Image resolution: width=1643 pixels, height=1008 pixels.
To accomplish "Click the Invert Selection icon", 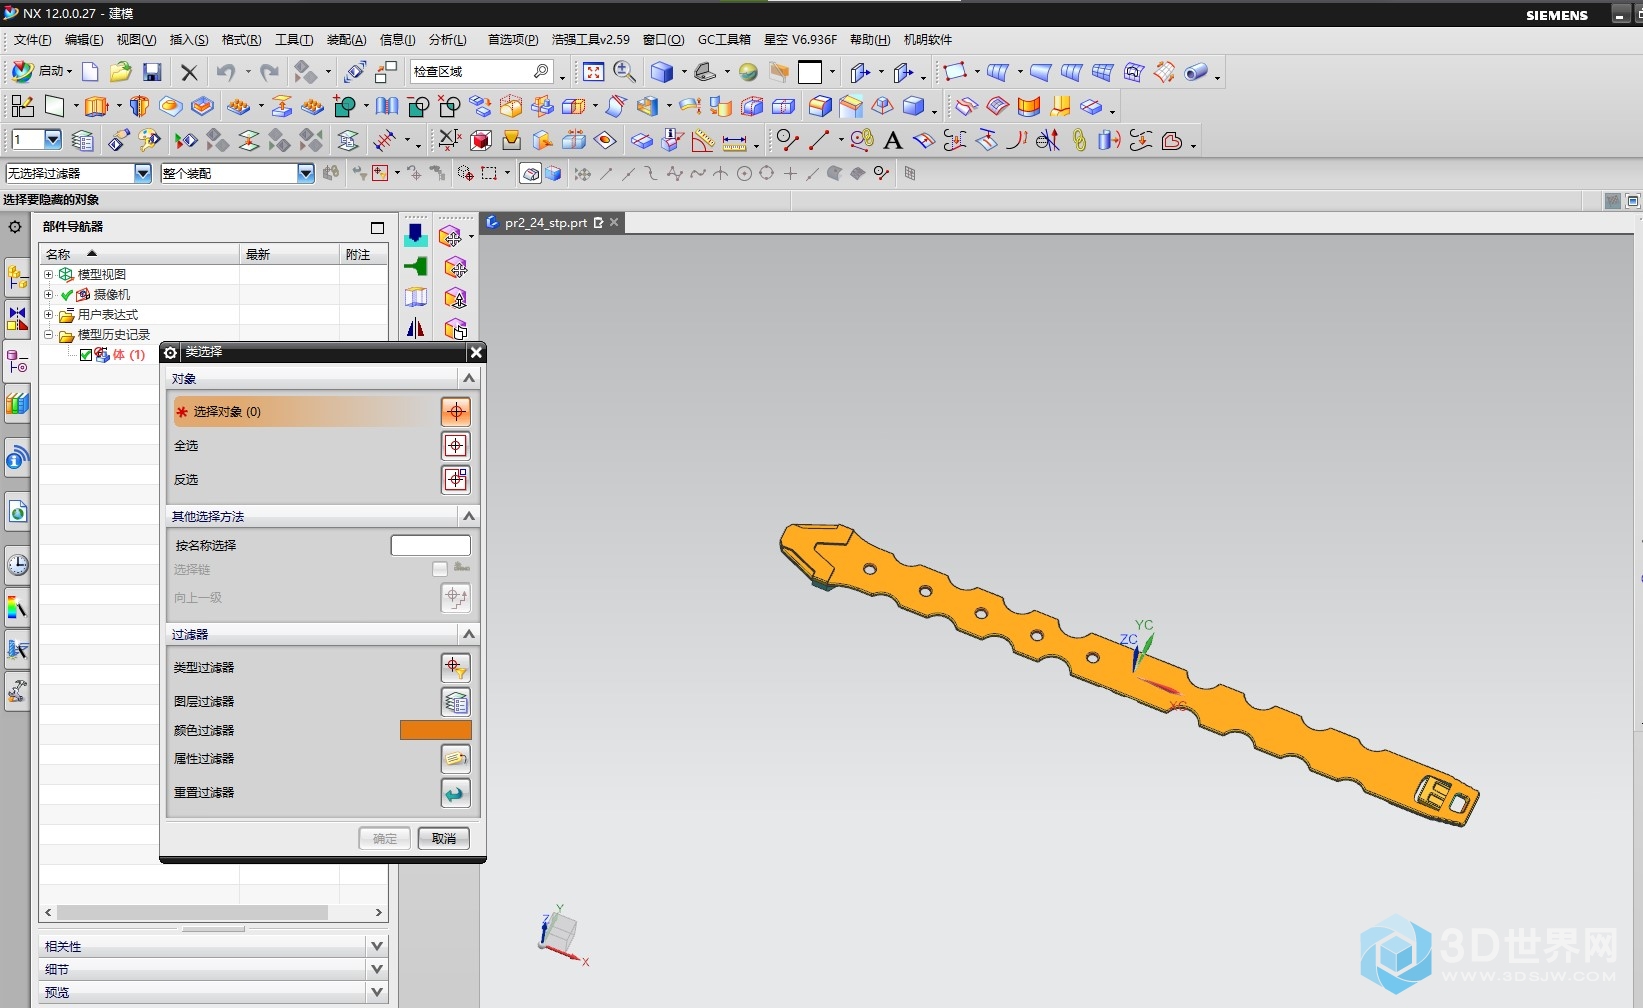I will (456, 480).
